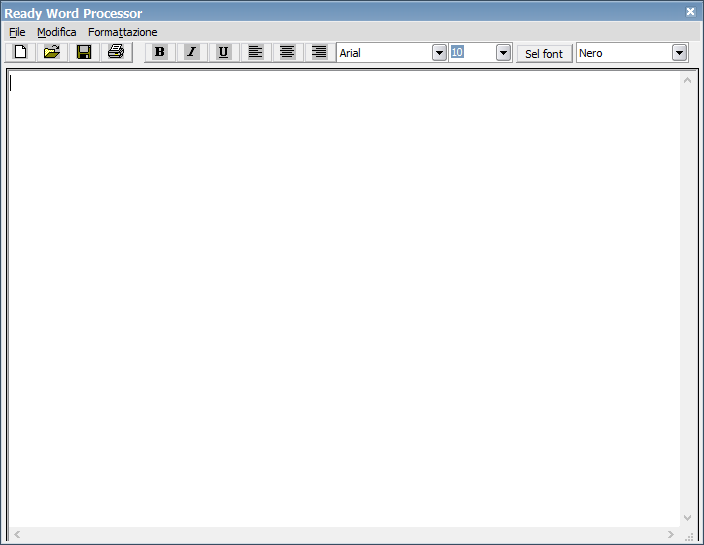Create a new blank document

20,53
